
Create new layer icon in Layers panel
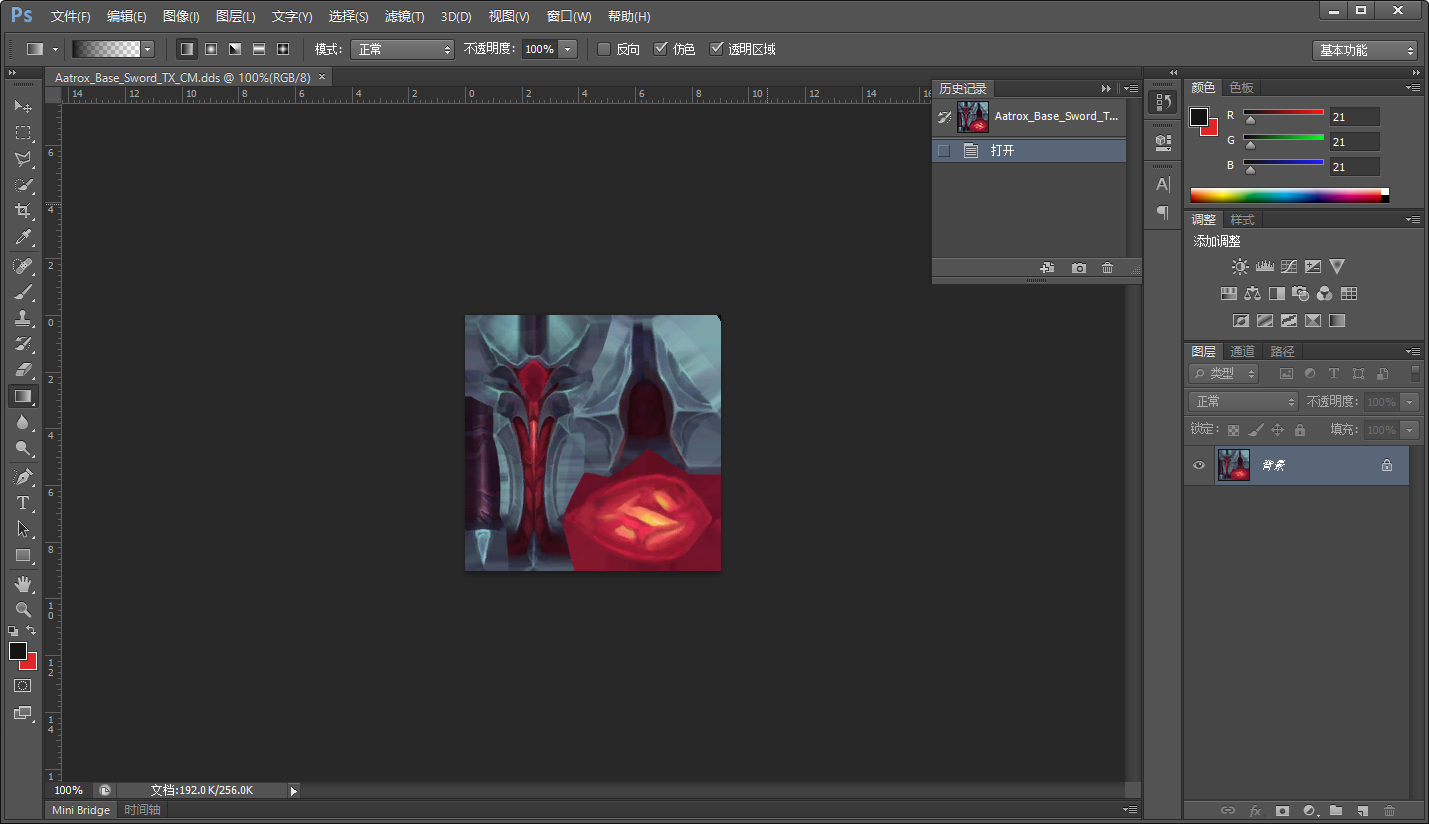(1362, 811)
